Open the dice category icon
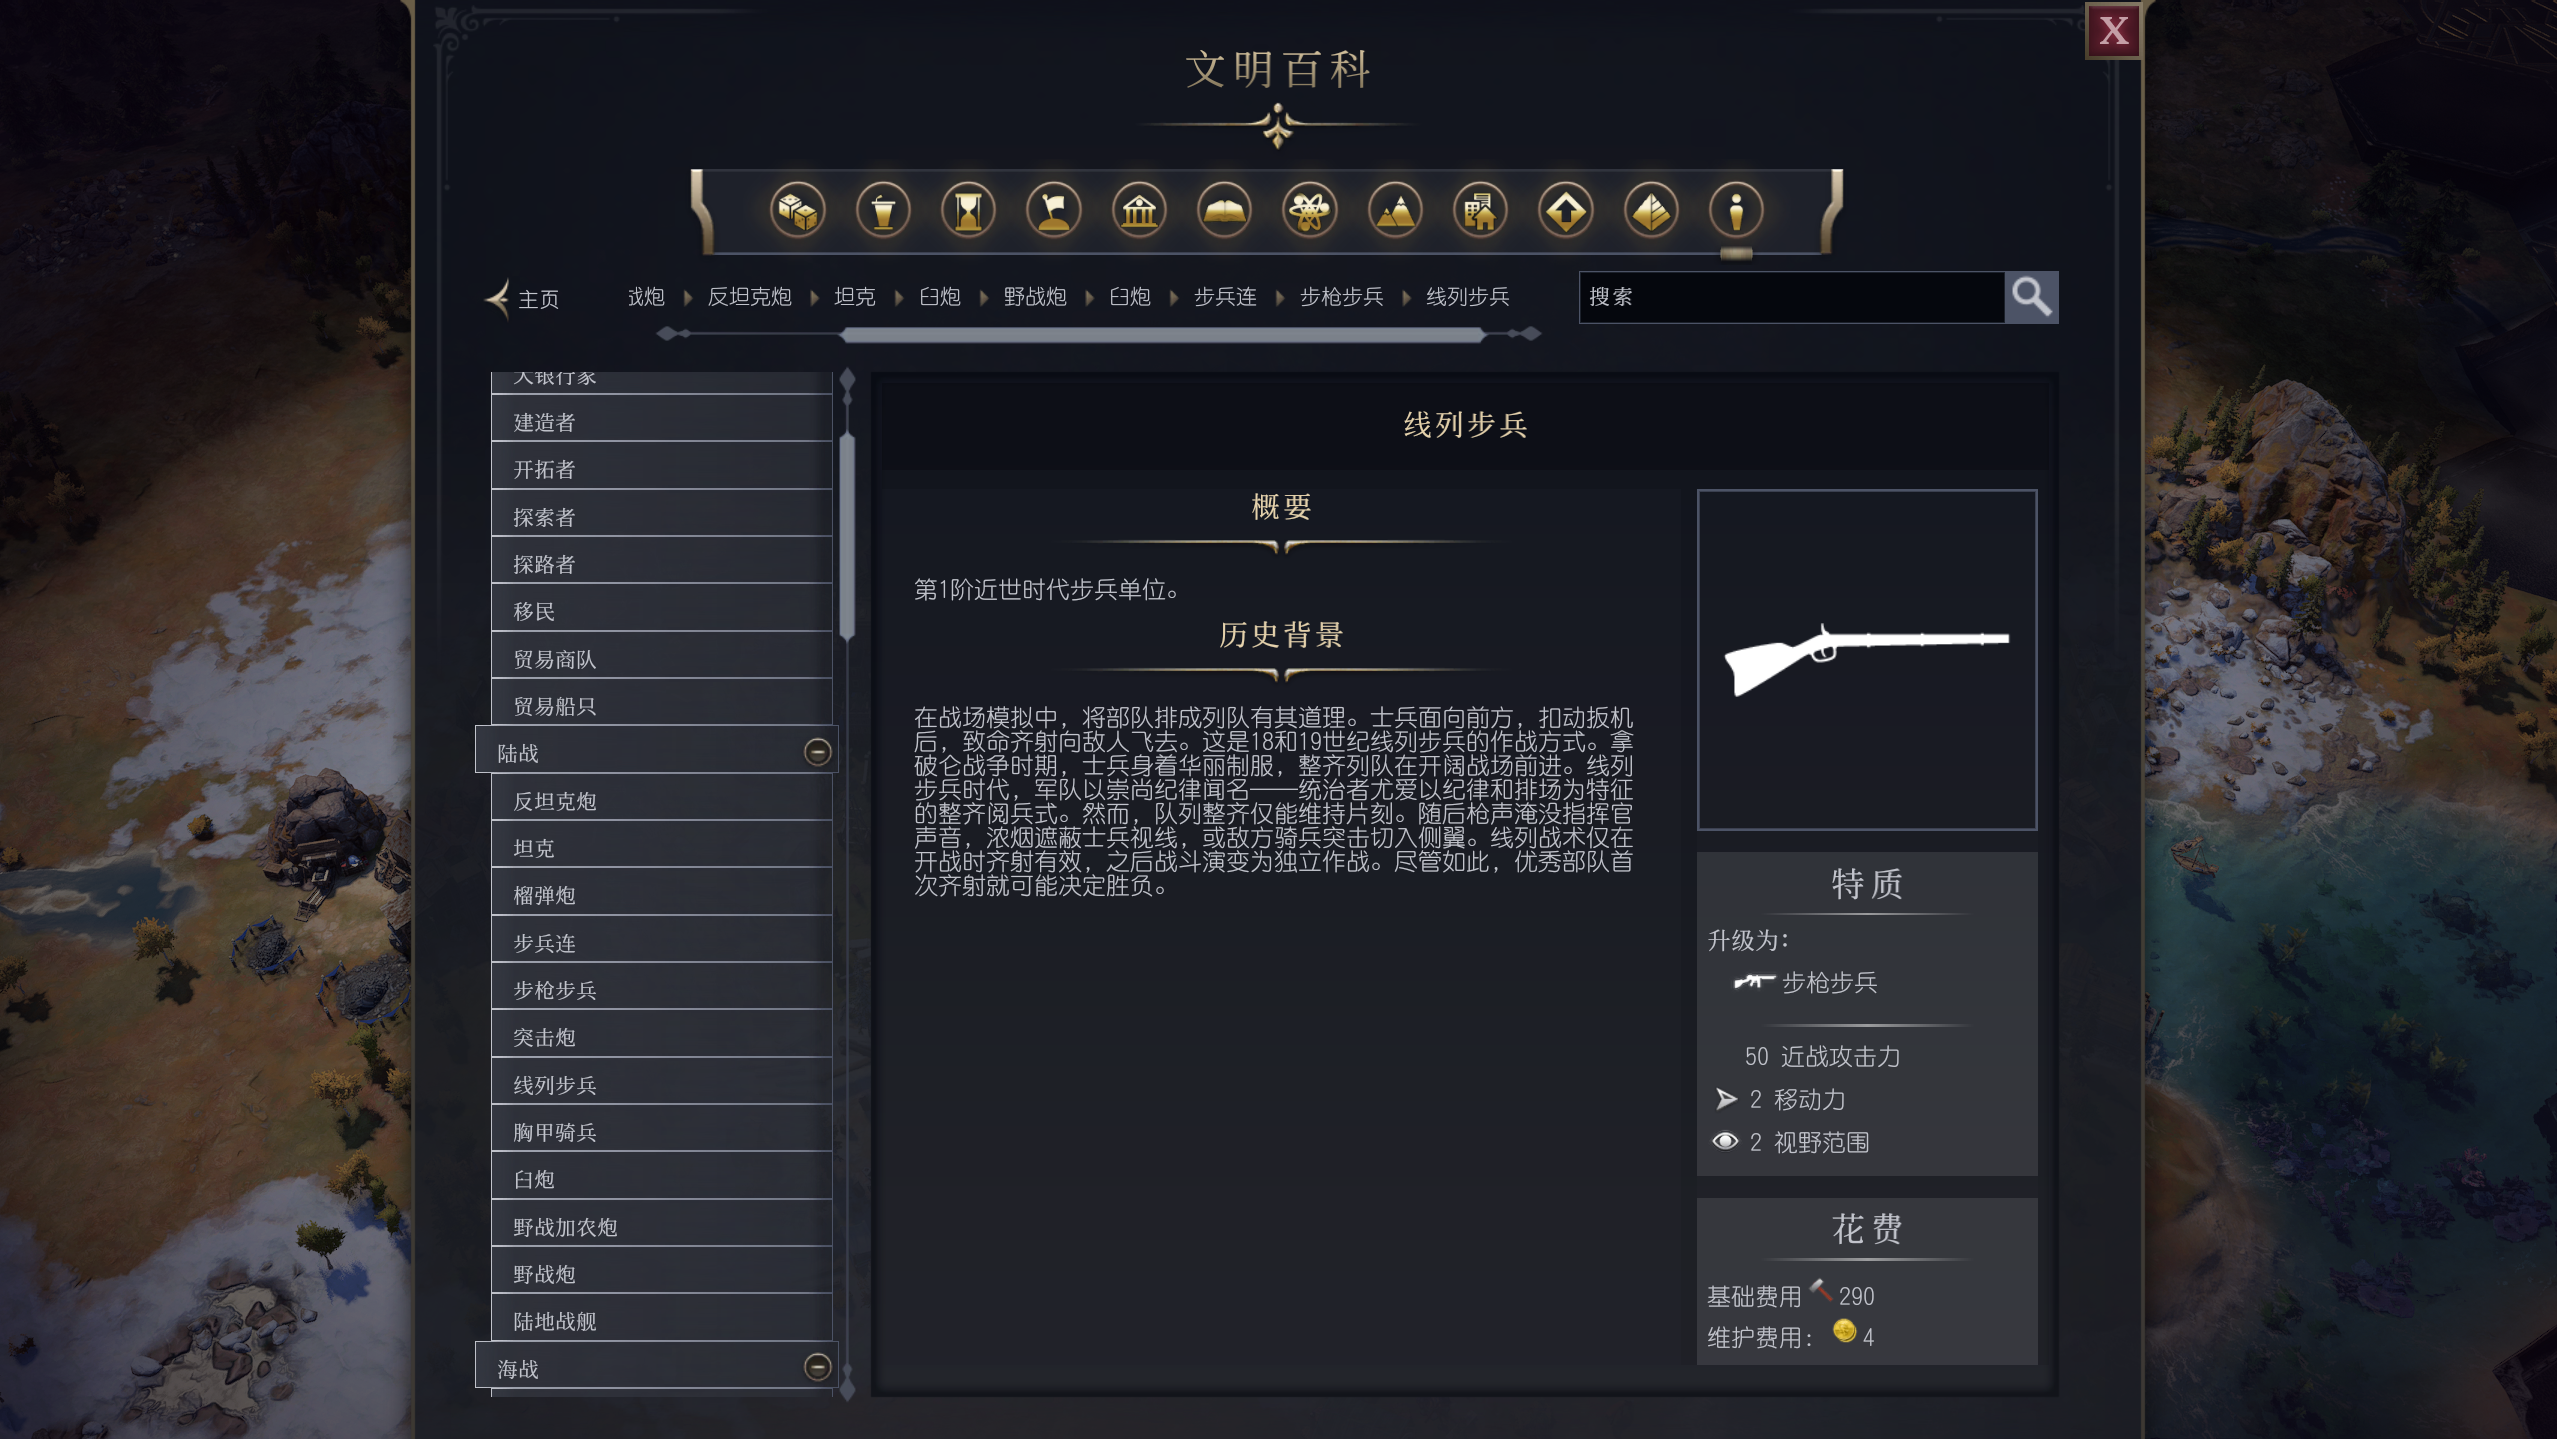 point(797,211)
